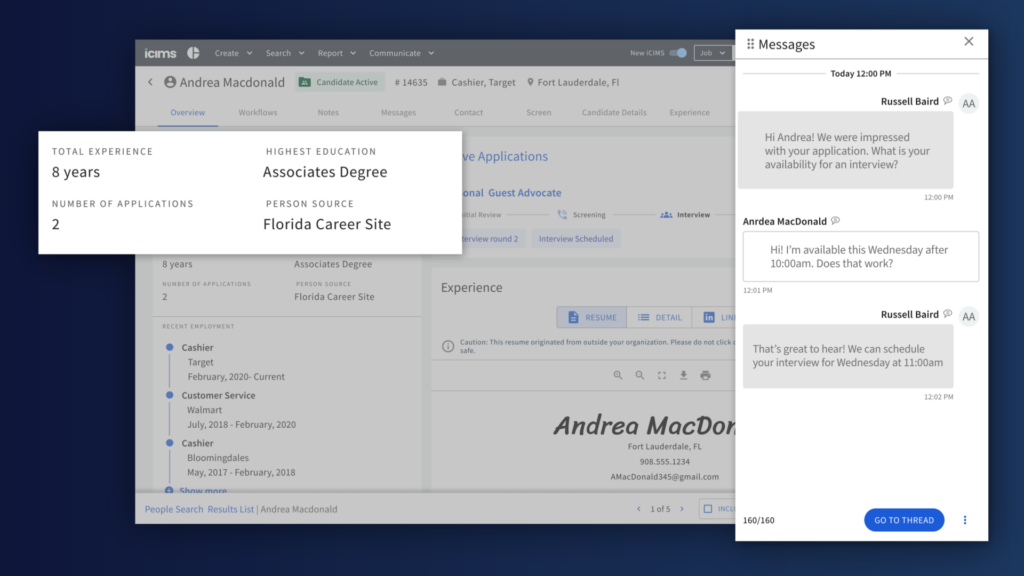
Task: Grab the Messages panel drag handle icon
Action: pyautogui.click(x=750, y=44)
